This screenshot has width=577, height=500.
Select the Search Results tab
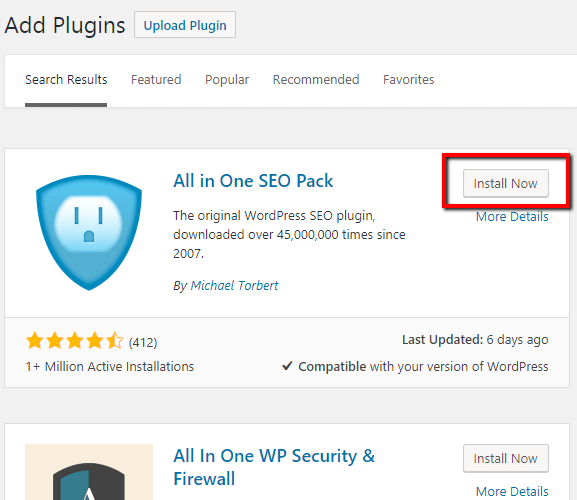[66, 79]
